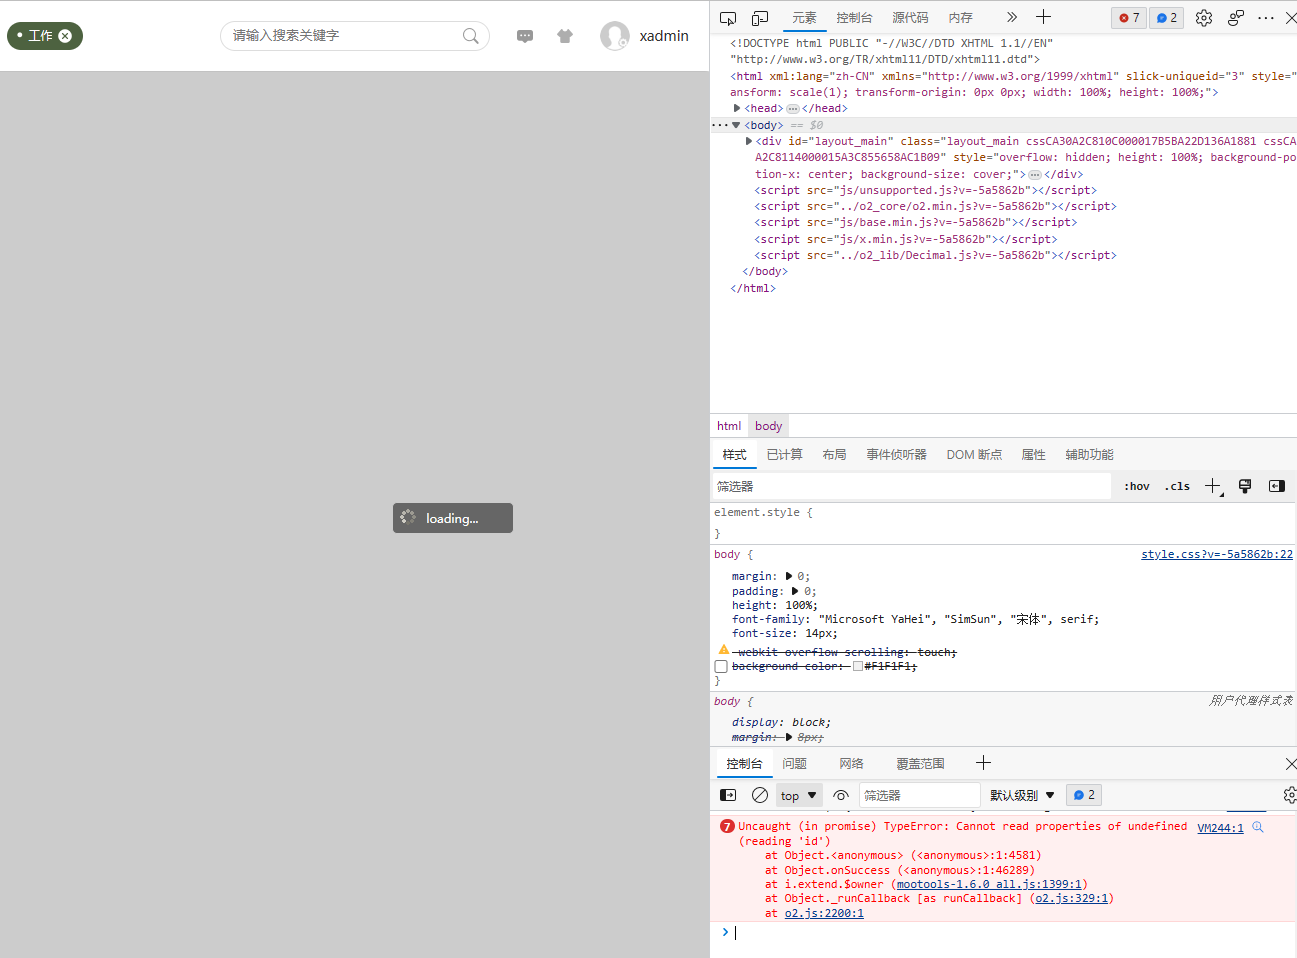Click the #F1F1F1 color swatch
This screenshot has width=1297, height=958.
coord(857,666)
